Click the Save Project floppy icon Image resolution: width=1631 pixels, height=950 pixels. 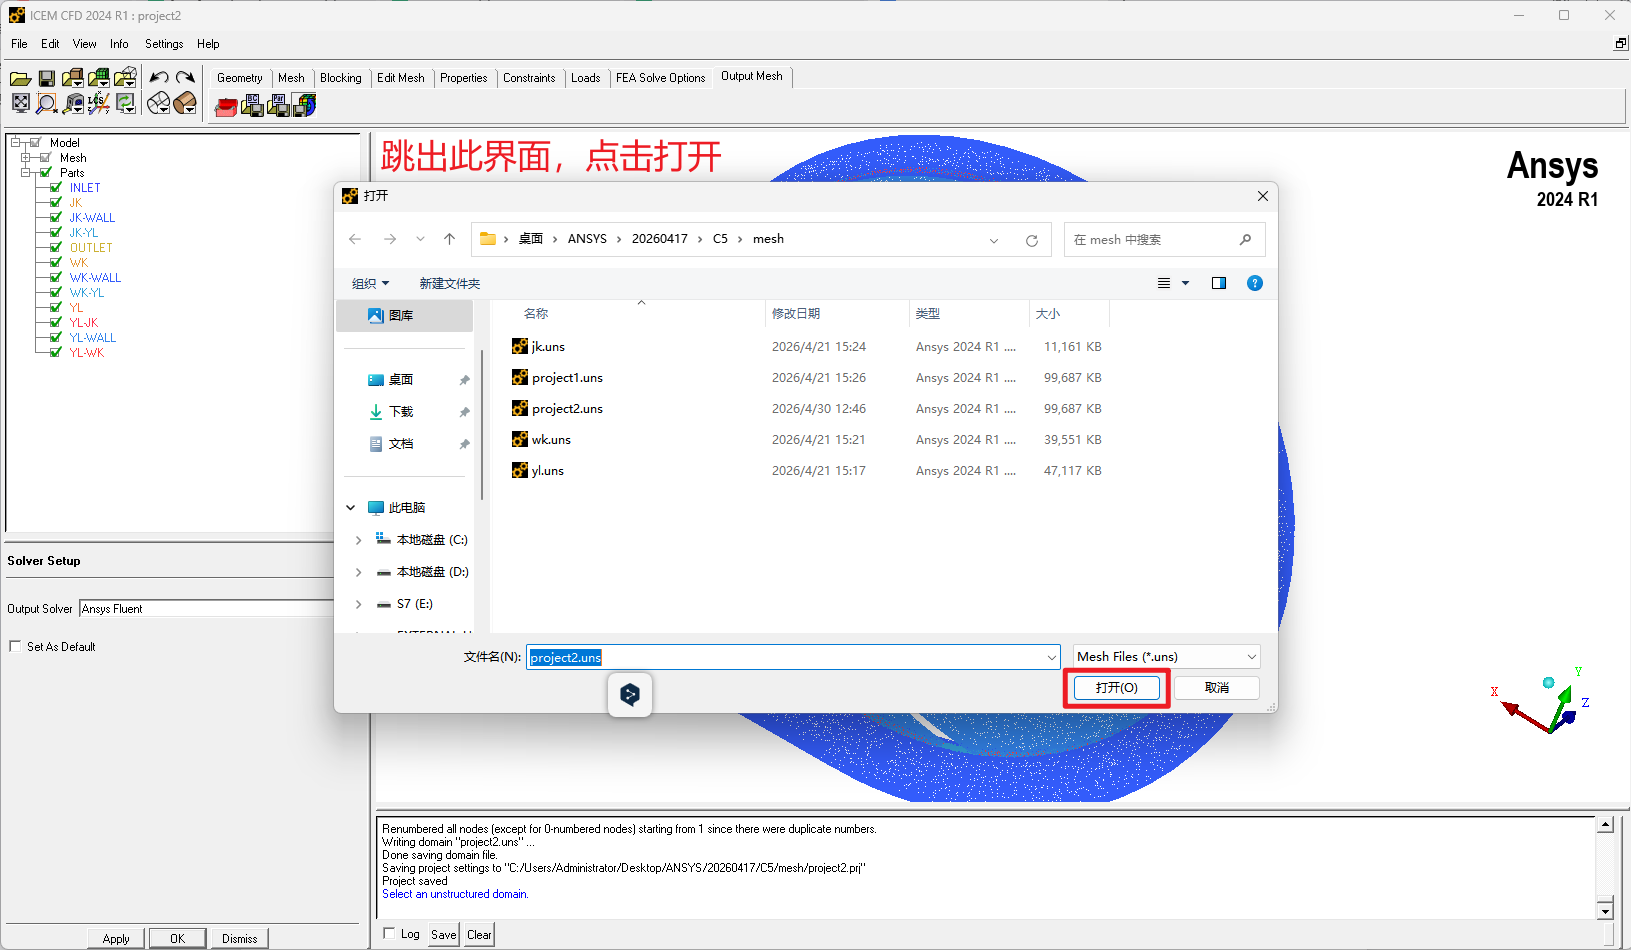tap(46, 78)
